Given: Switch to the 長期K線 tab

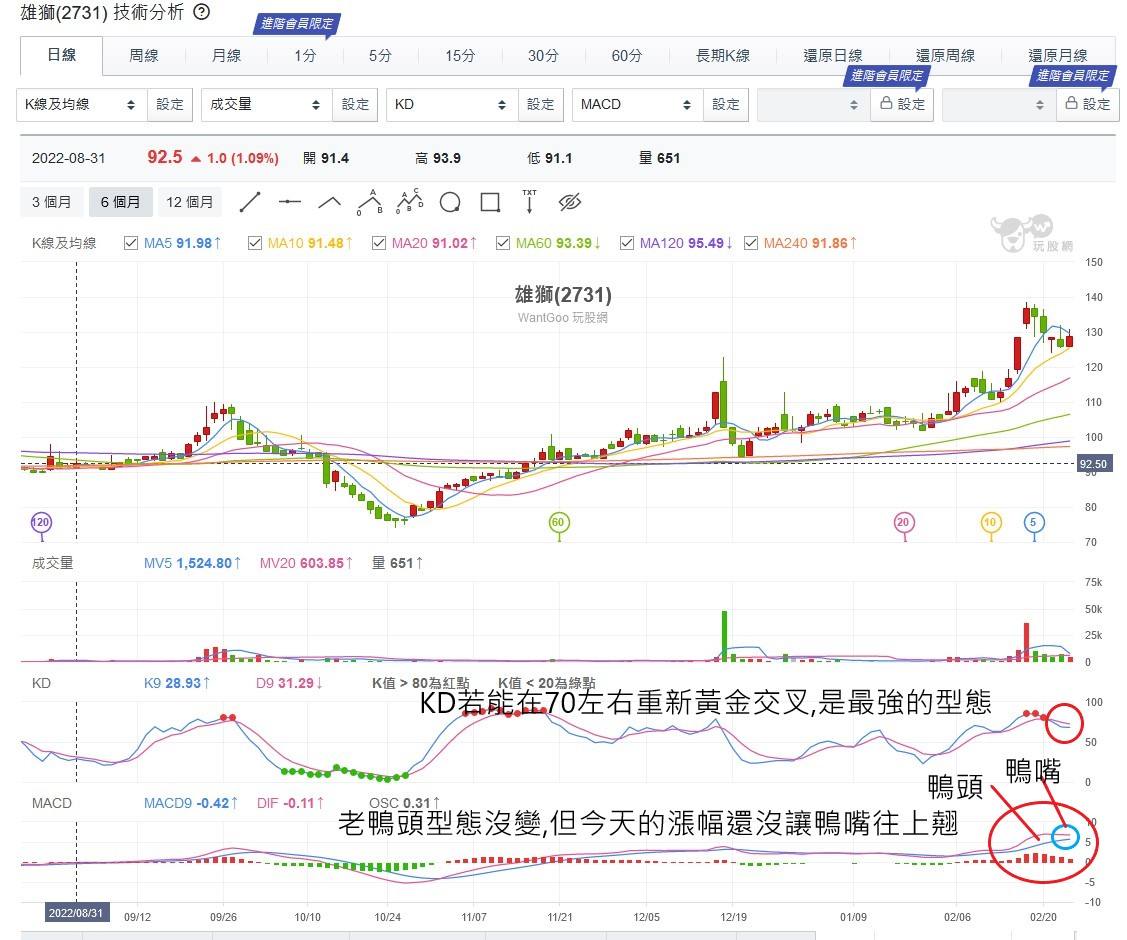Looking at the screenshot, I should (723, 56).
